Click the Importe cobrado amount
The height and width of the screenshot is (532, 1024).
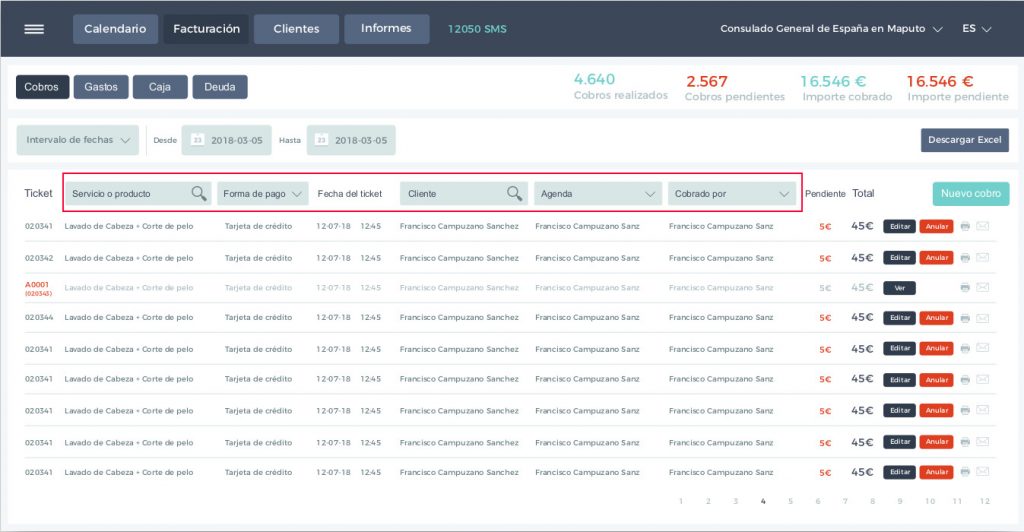point(833,82)
